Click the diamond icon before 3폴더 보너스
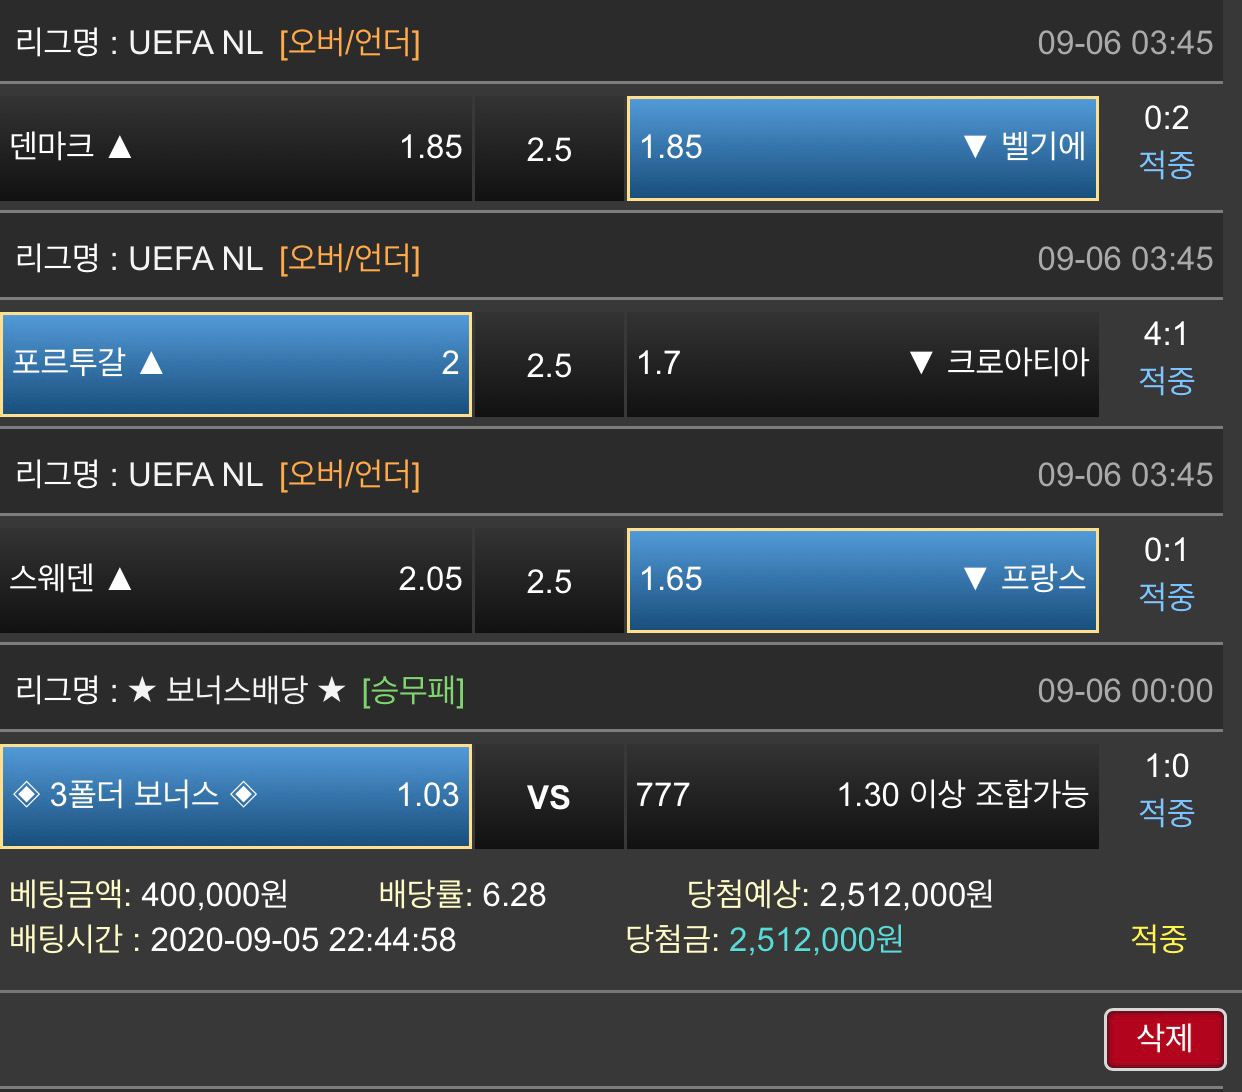Viewport: 1242px width, 1092px height. (x=26, y=795)
